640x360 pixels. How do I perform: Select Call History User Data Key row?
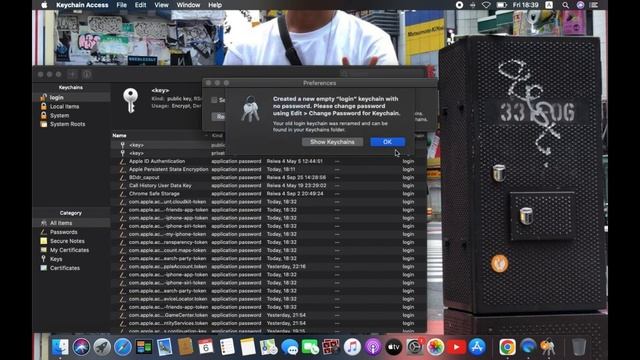coord(269,186)
